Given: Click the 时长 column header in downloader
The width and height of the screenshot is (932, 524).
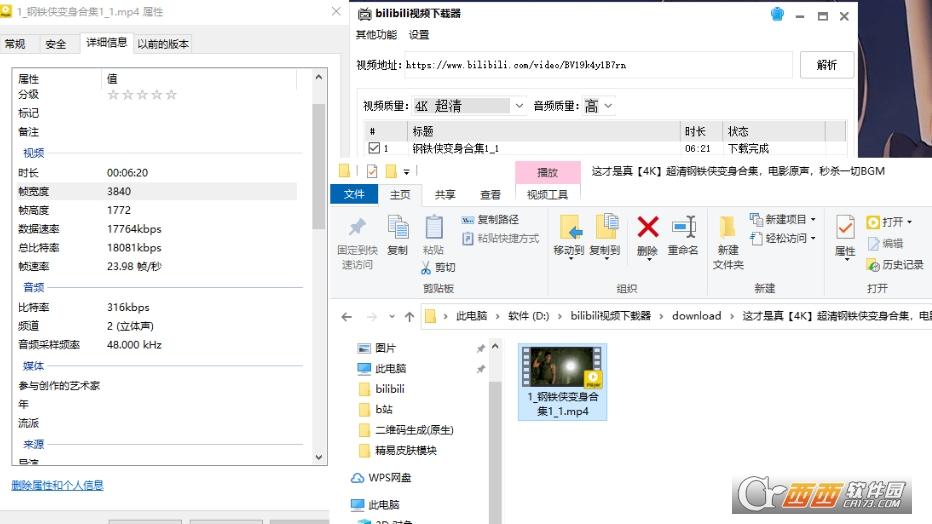Looking at the screenshot, I should [701, 131].
